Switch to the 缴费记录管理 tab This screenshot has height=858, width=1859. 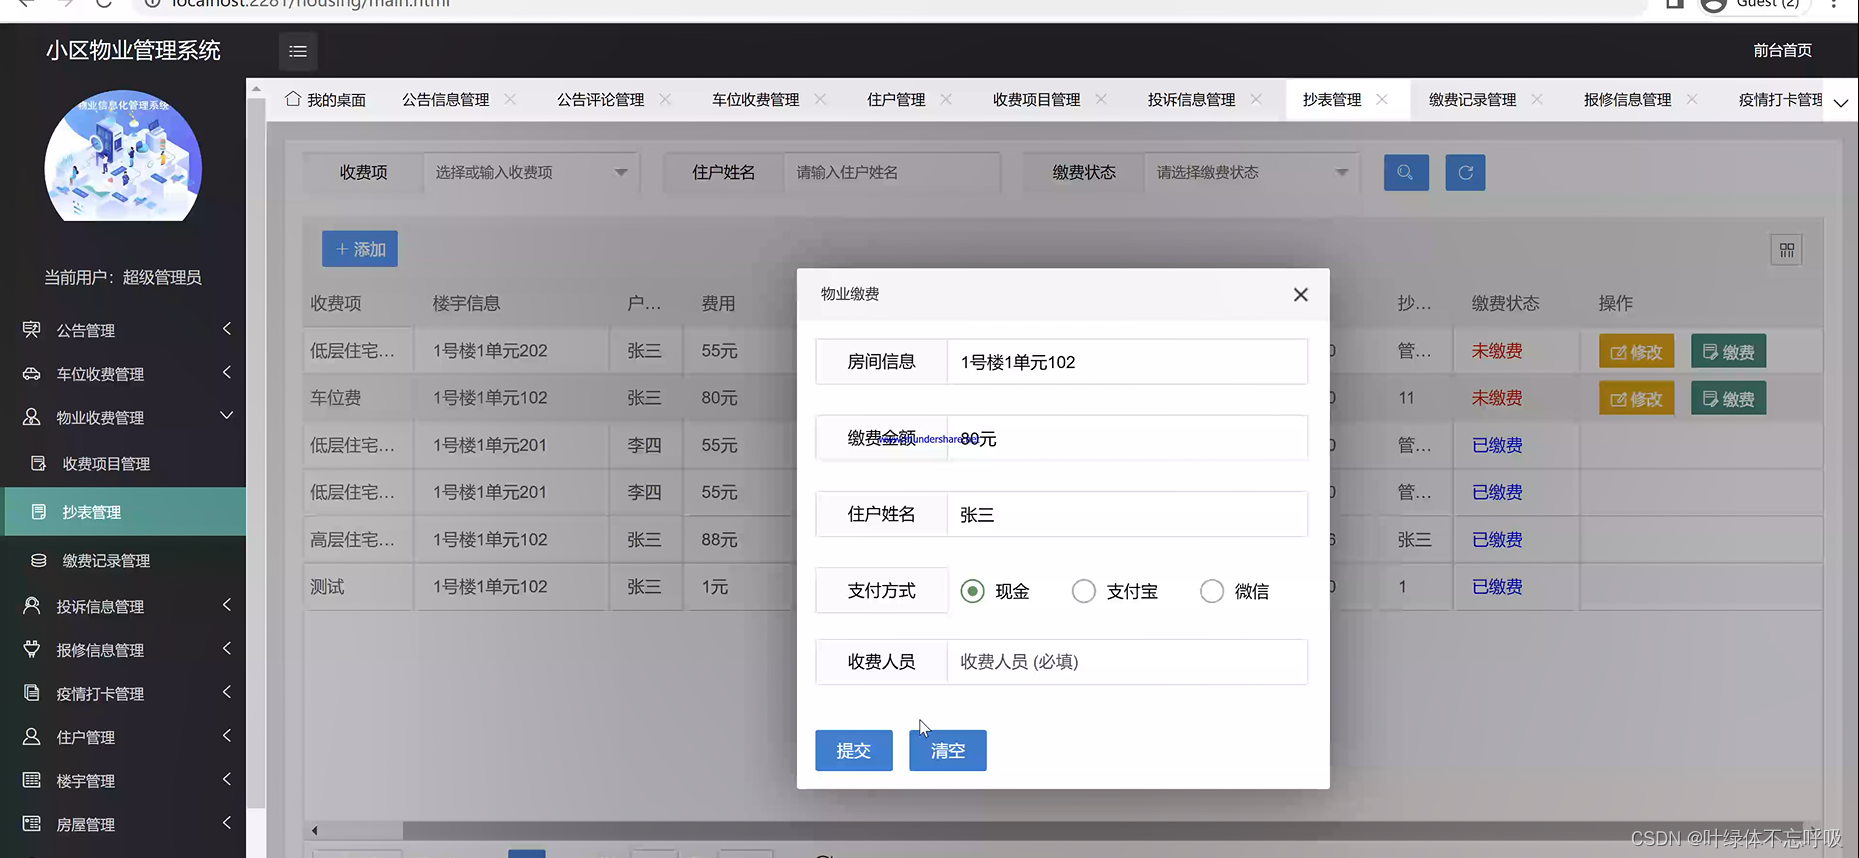(1473, 100)
